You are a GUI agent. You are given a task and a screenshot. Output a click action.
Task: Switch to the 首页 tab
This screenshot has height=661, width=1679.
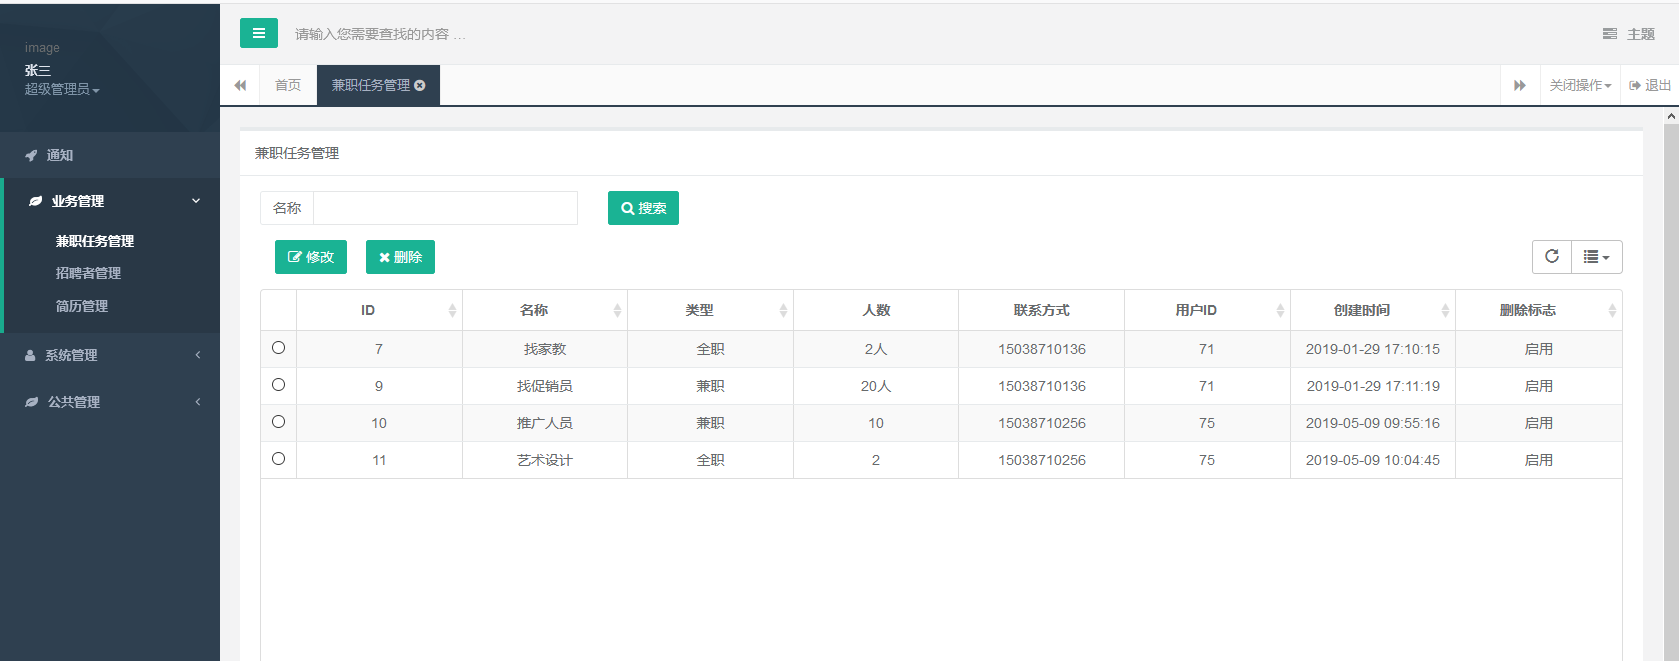tap(288, 86)
